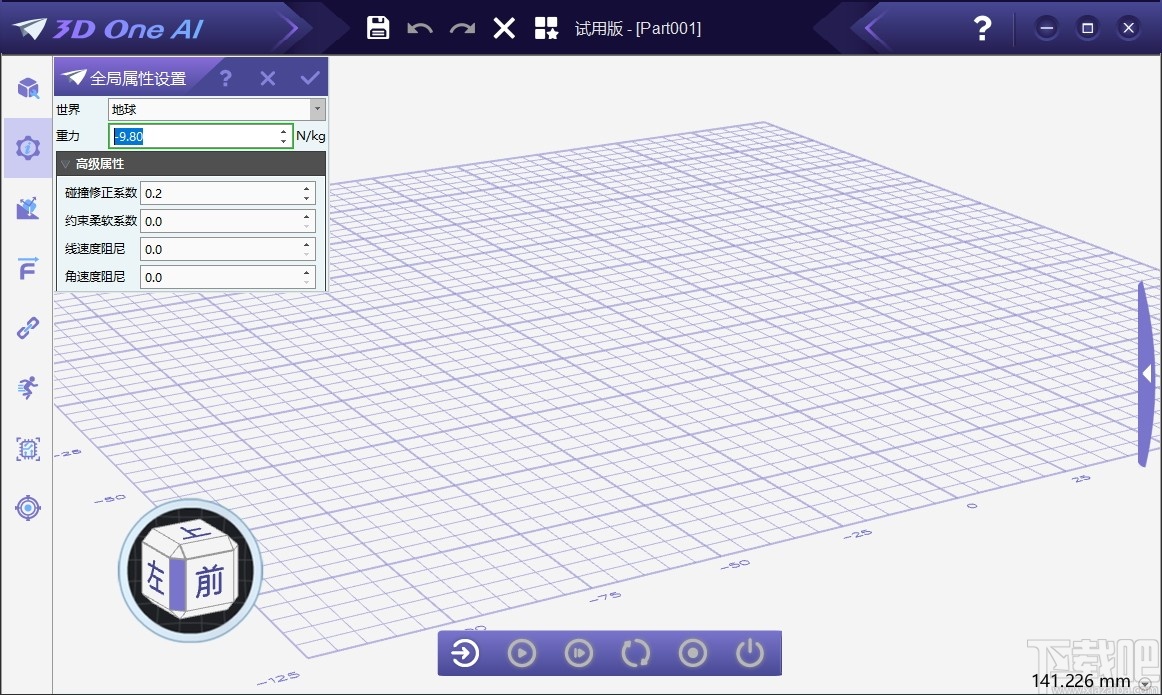Click the reset loop arrows button

click(635, 654)
